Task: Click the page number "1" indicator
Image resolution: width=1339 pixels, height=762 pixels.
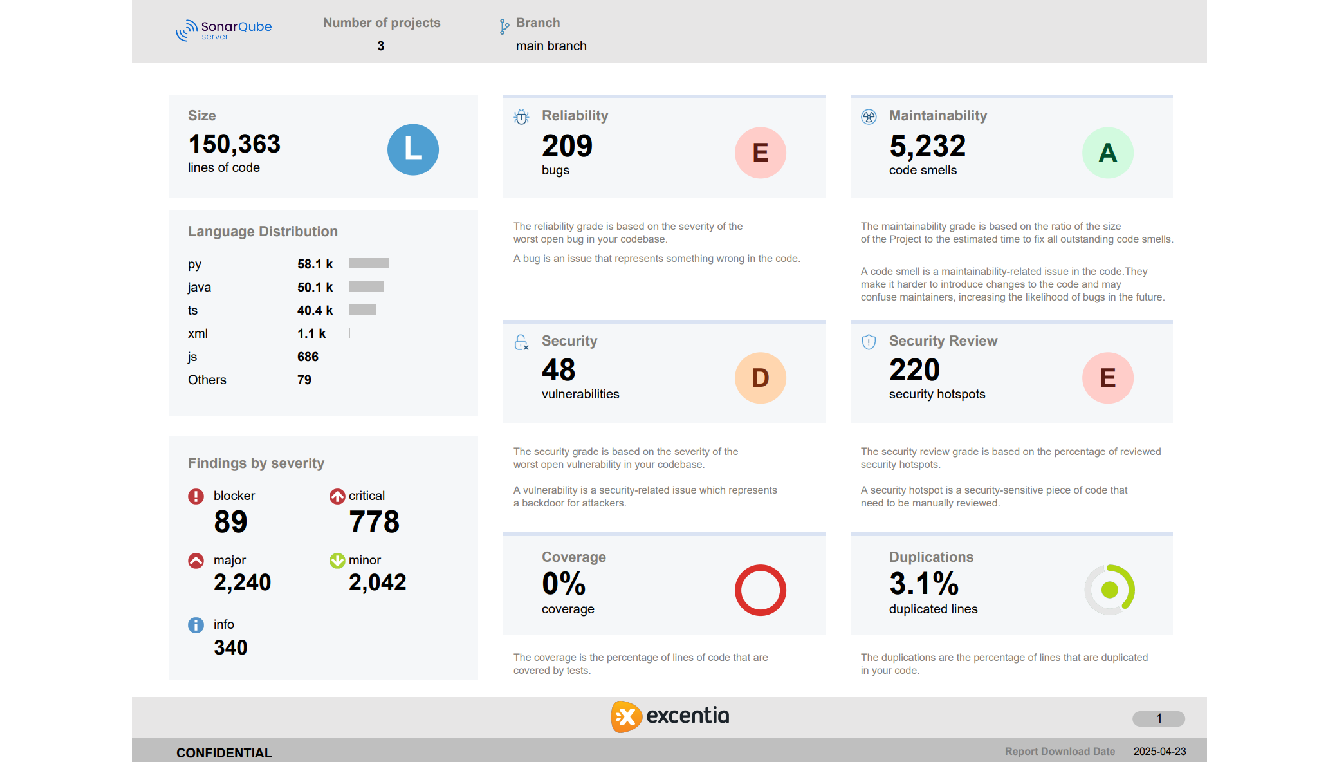Action: click(x=1158, y=718)
